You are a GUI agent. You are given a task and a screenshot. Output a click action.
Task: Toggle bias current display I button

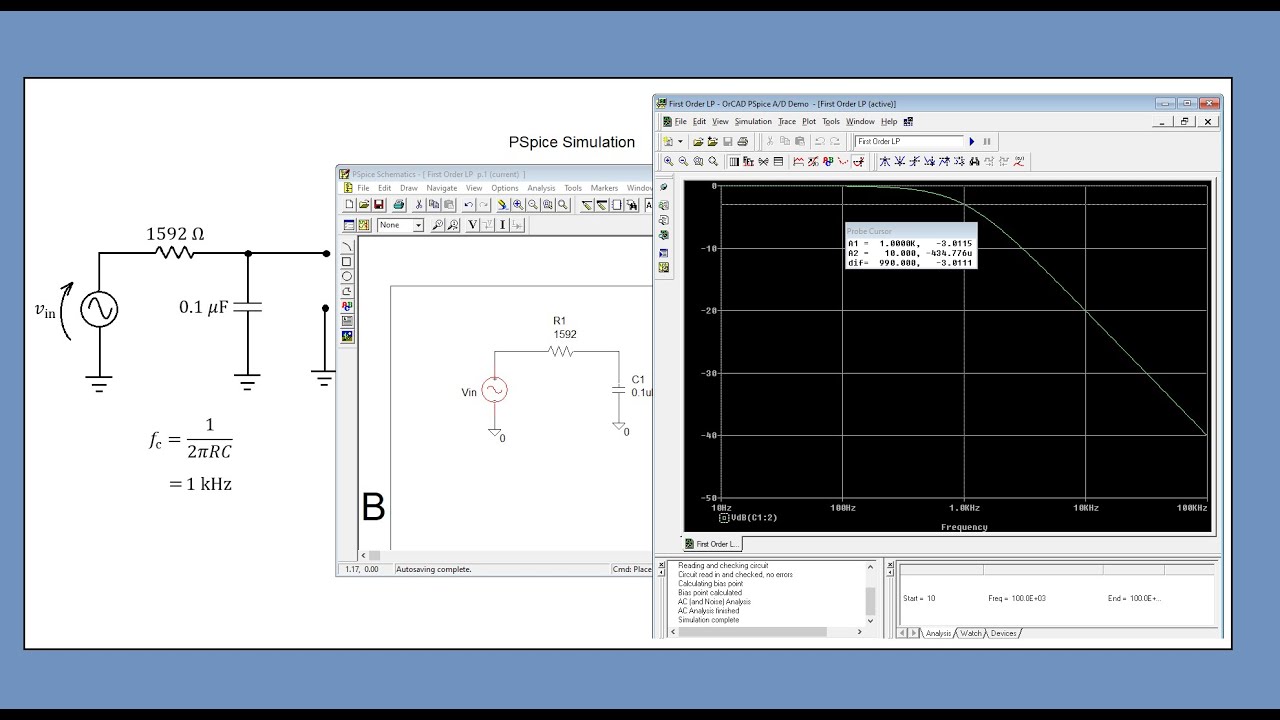[x=503, y=225]
